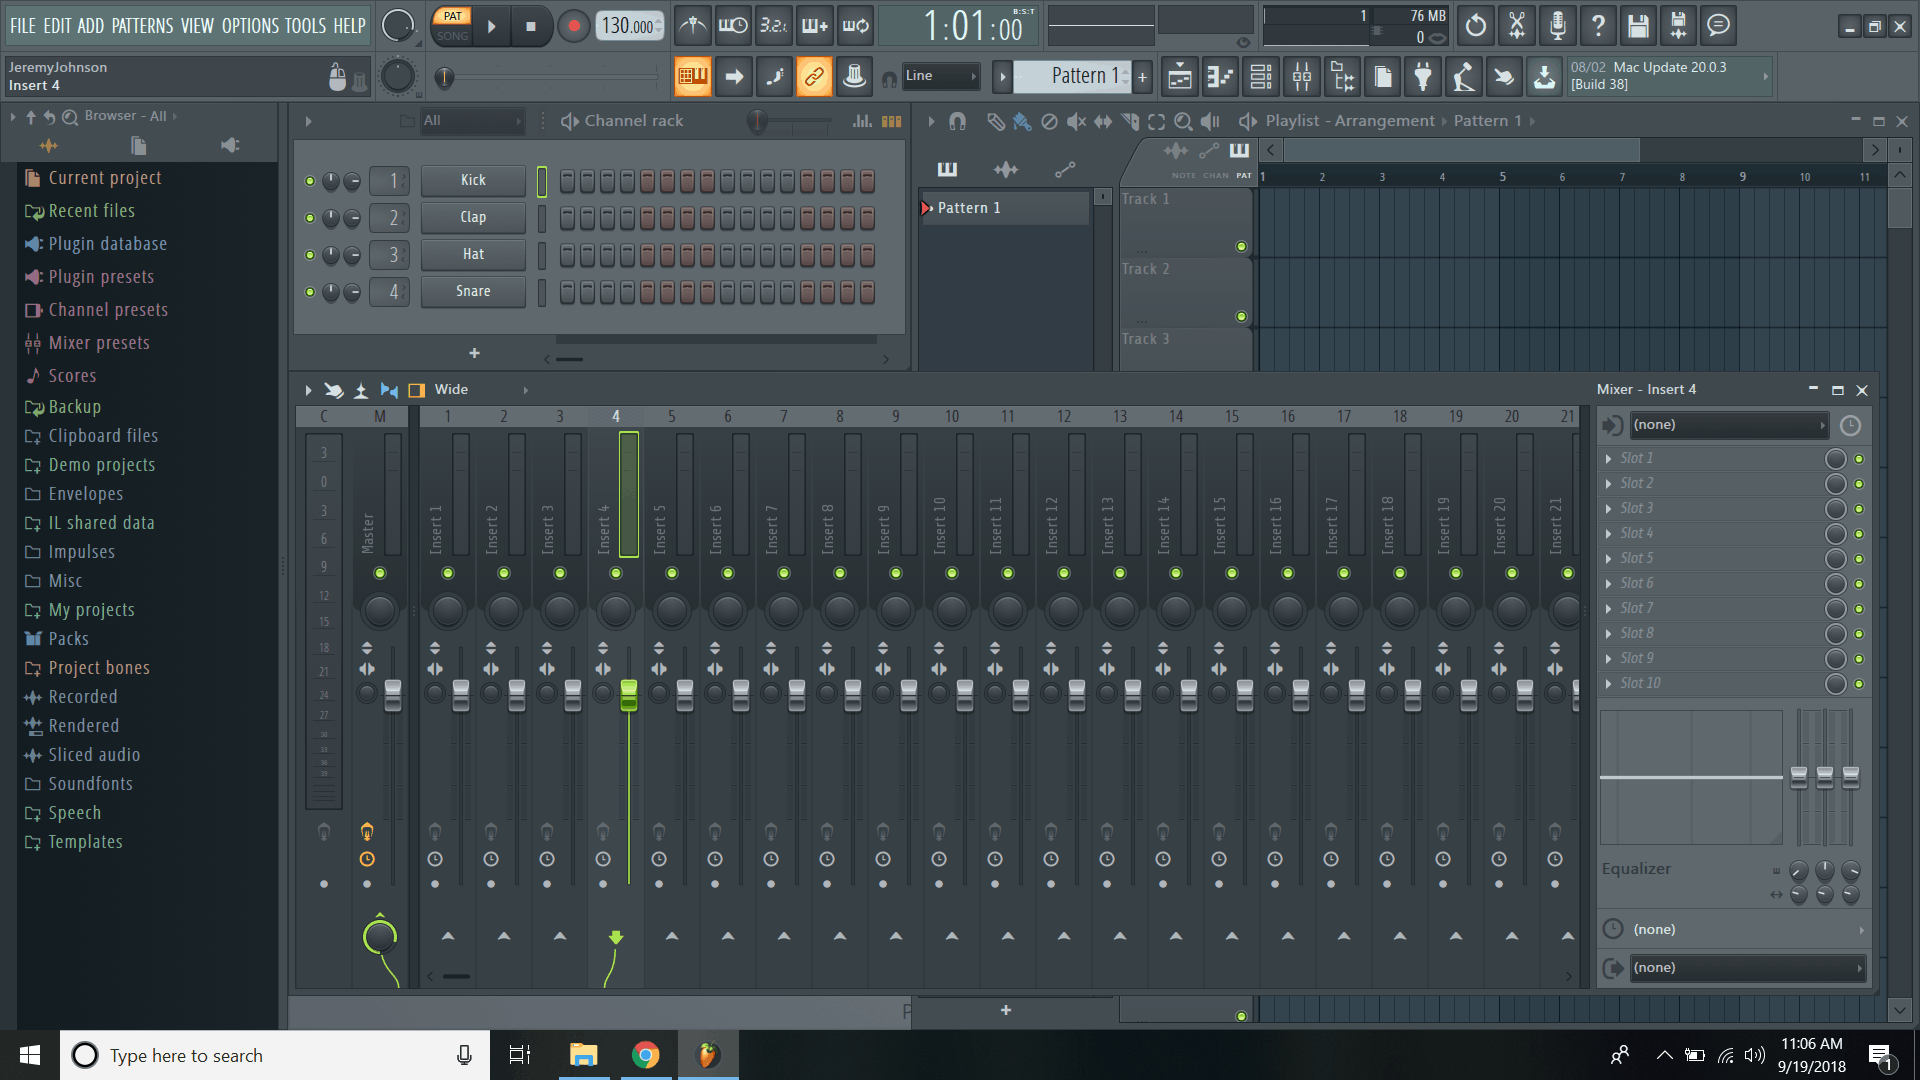Viewport: 1920px width, 1080px height.
Task: Click the Insert 4 volume fader
Action: click(628, 697)
